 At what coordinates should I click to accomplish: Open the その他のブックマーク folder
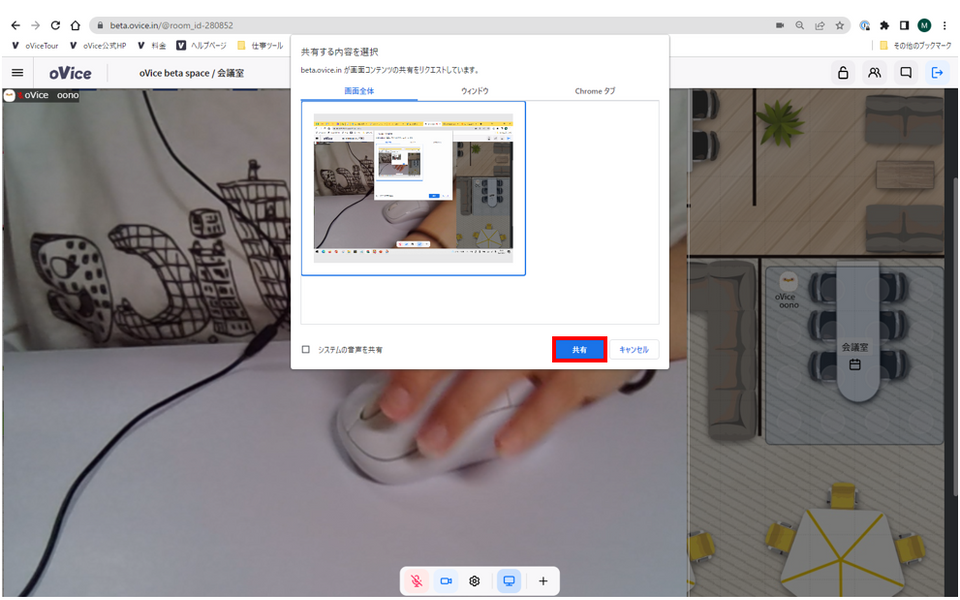[x=915, y=46]
